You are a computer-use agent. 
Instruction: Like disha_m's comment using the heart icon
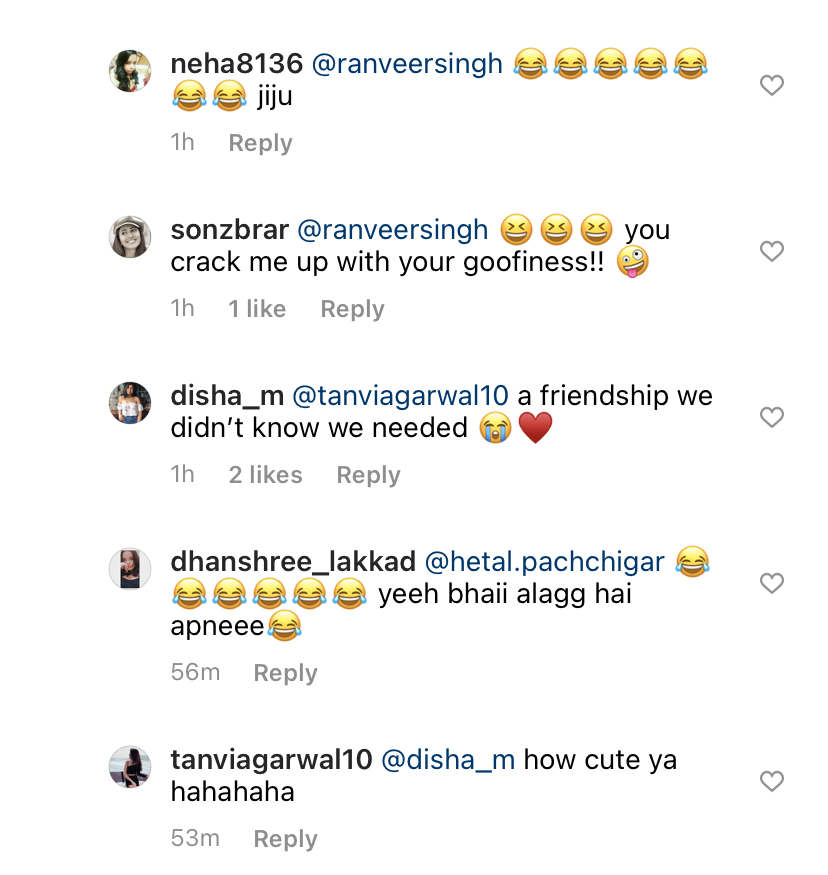pyautogui.click(x=771, y=417)
